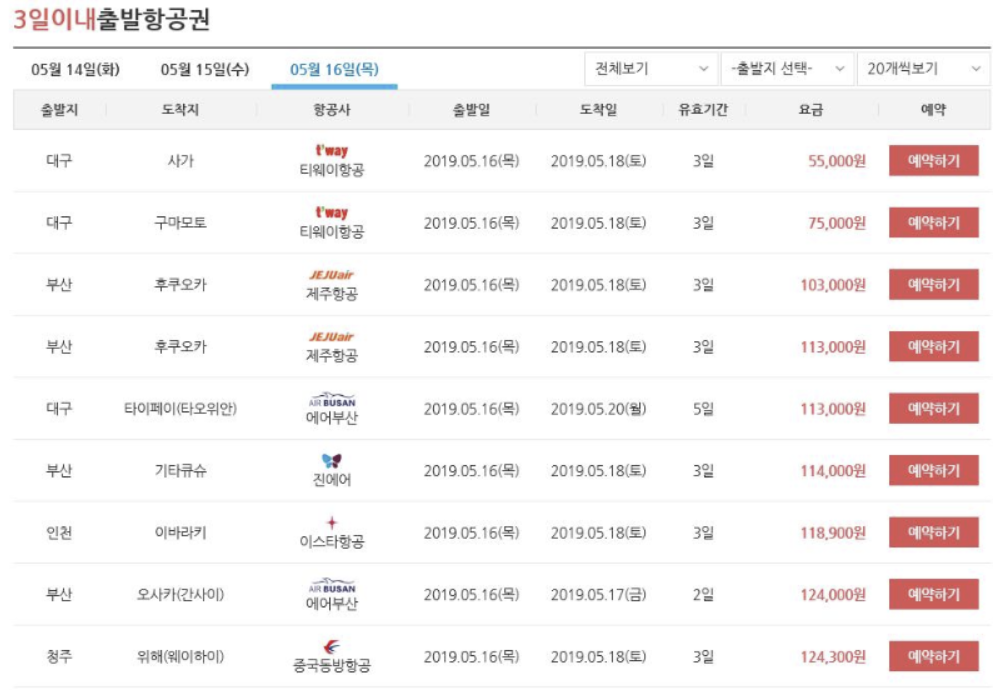The height and width of the screenshot is (690, 994).
Task: Click destination 기타큐슈
Action: [x=180, y=471]
